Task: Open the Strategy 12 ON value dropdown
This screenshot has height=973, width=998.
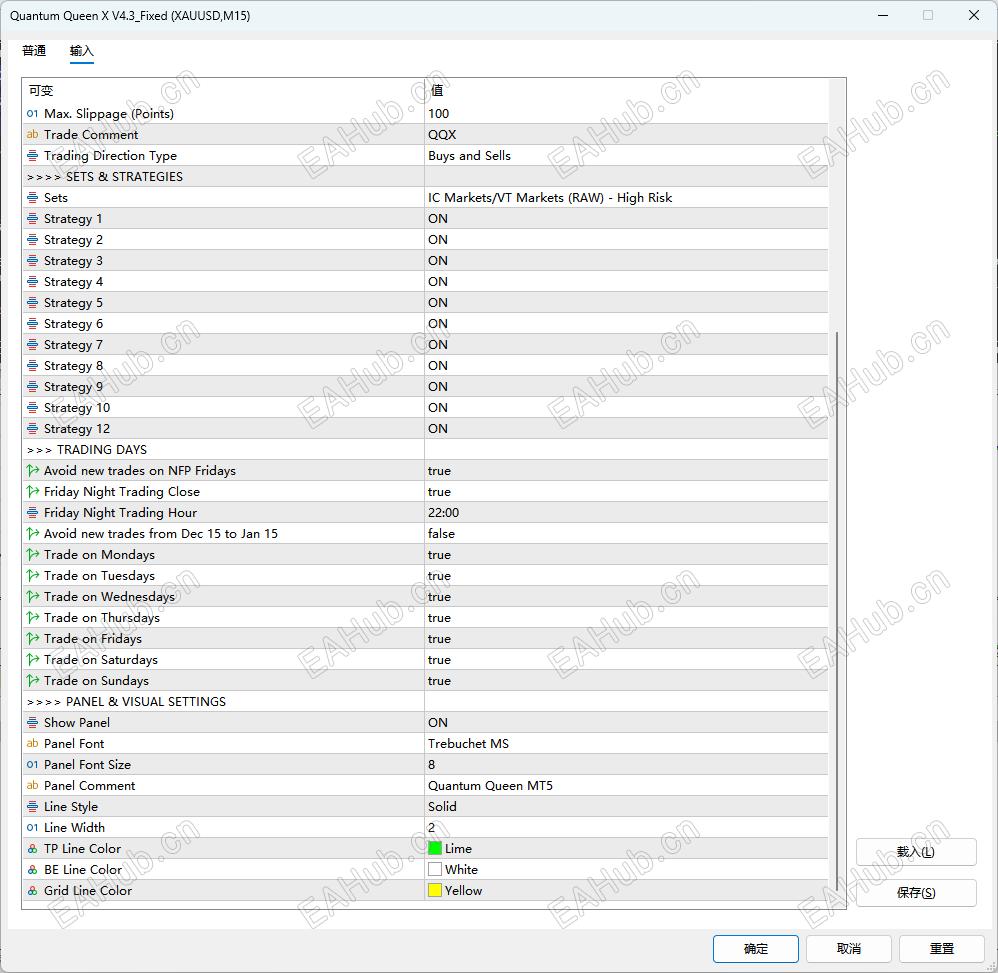Action: (626, 429)
